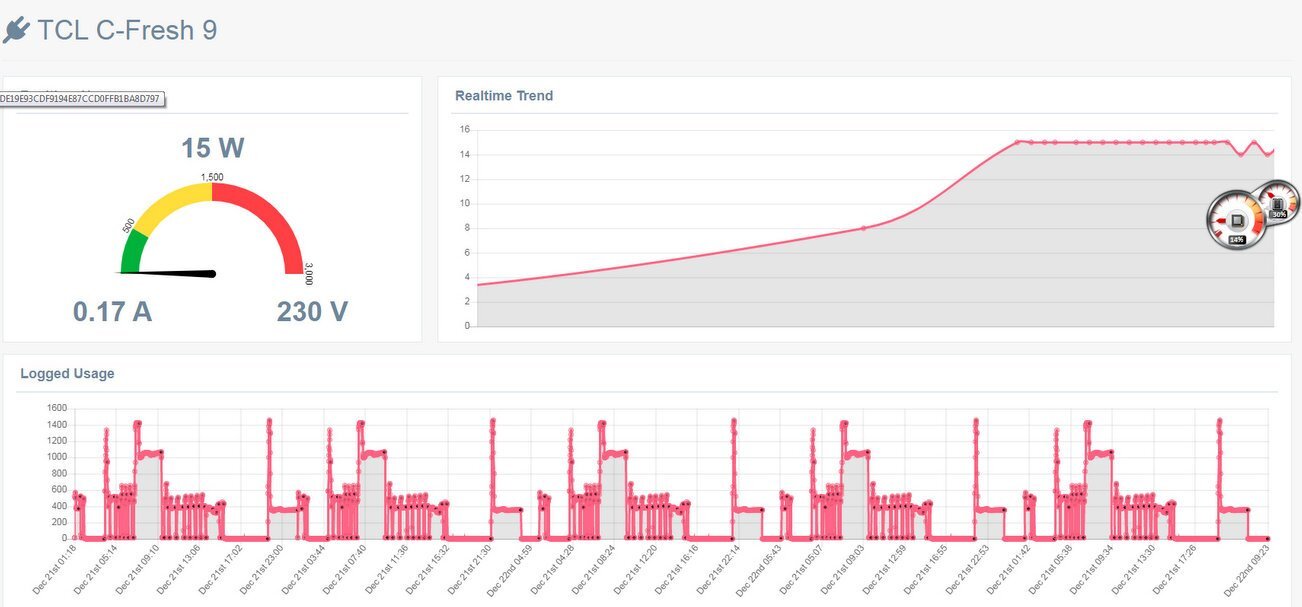Click the 15 W power reading
This screenshot has width=1302, height=607.
(212, 148)
